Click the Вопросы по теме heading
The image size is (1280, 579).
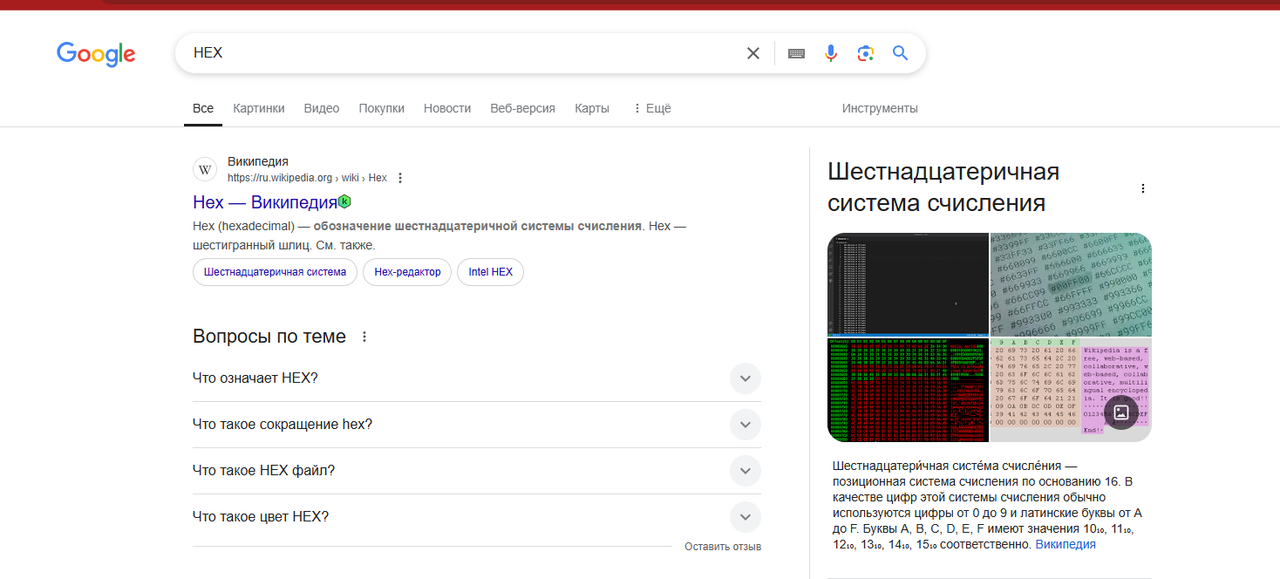click(269, 337)
